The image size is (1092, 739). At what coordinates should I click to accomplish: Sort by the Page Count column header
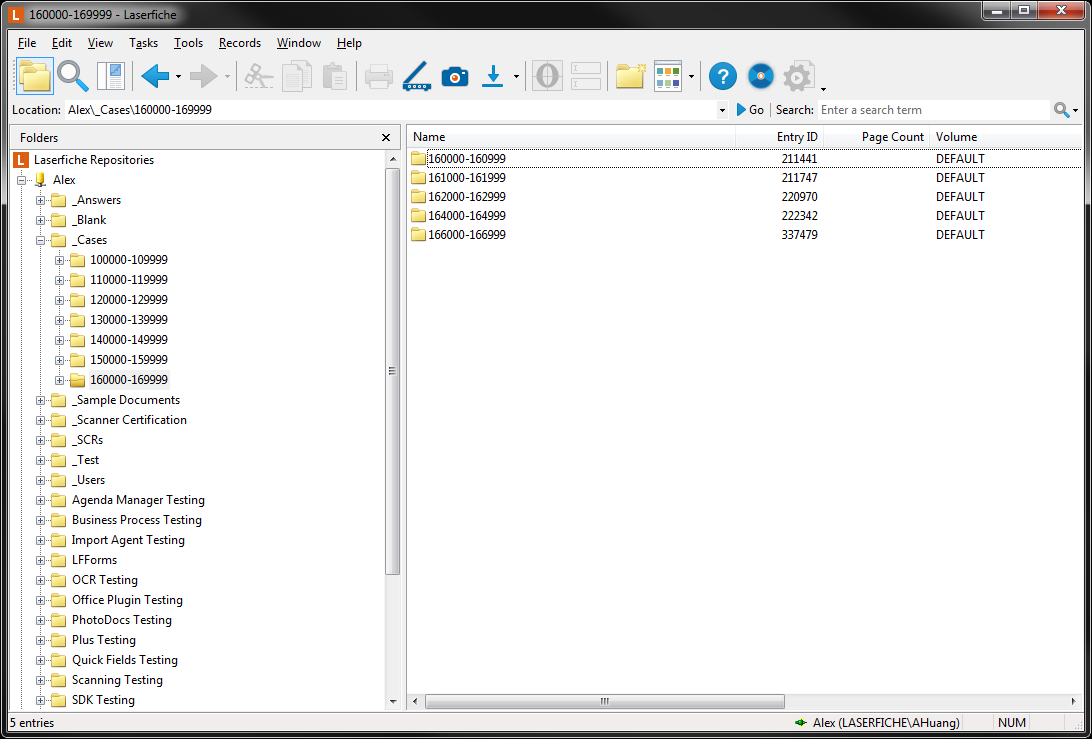(876, 137)
